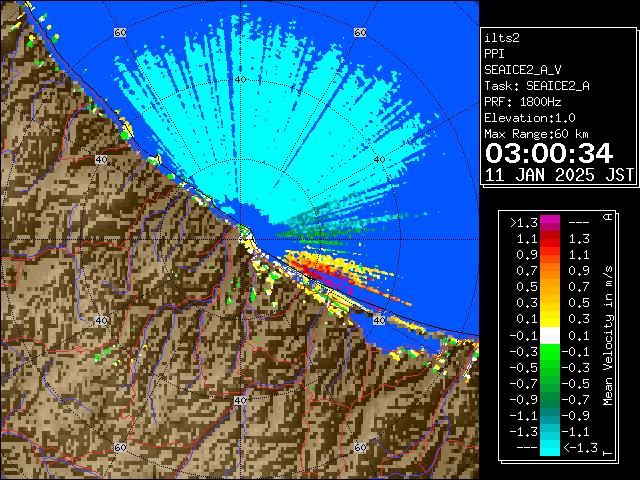Click the "Max Range:60 km" line
This screenshot has height=480, width=640.
[x=536, y=134]
